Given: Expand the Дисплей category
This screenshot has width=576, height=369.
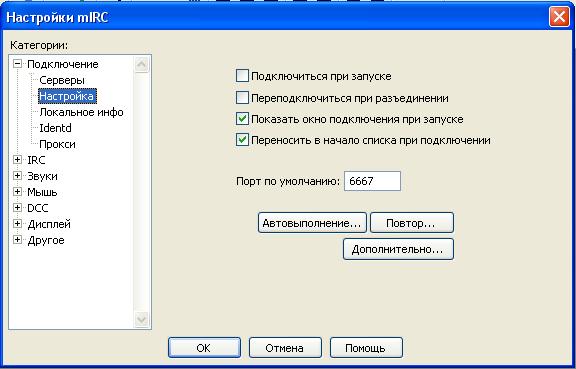Looking at the screenshot, I should pyautogui.click(x=17, y=224).
